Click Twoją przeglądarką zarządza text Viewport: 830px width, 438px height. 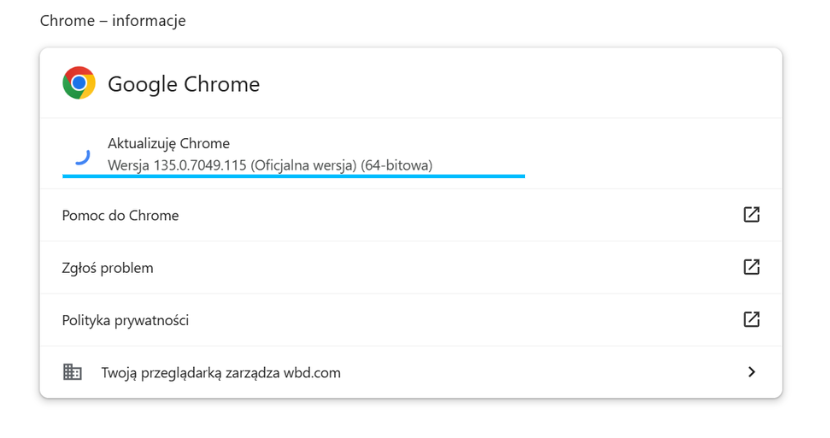point(190,373)
